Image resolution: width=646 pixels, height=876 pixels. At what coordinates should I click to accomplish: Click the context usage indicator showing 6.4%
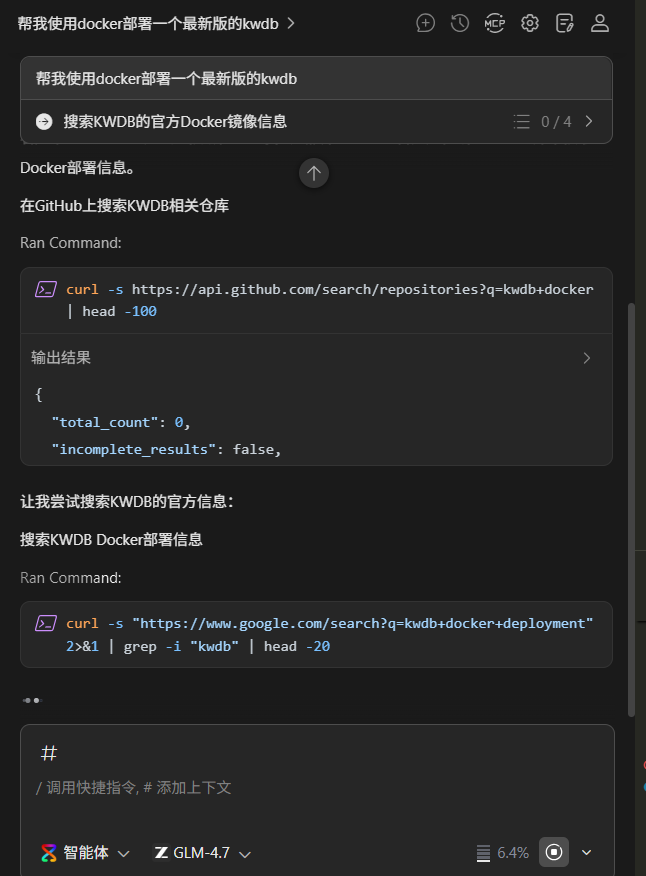pyautogui.click(x=503, y=852)
